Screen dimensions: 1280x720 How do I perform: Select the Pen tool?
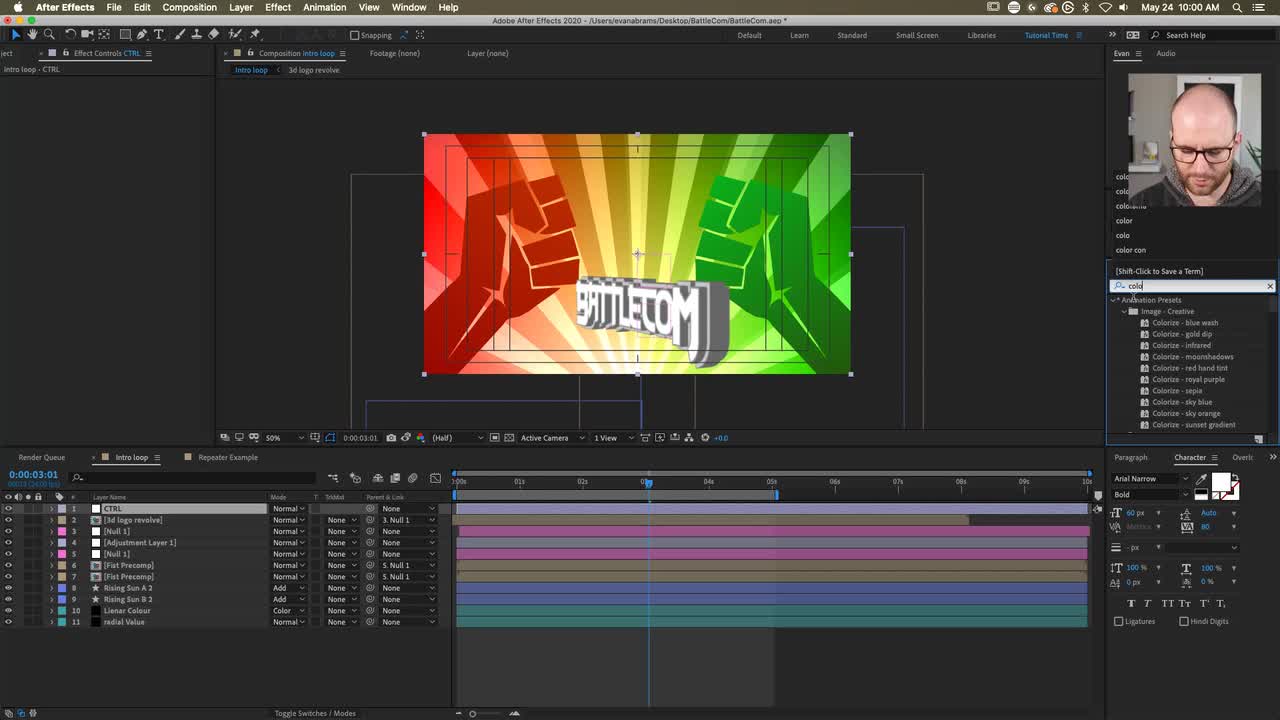coord(141,35)
